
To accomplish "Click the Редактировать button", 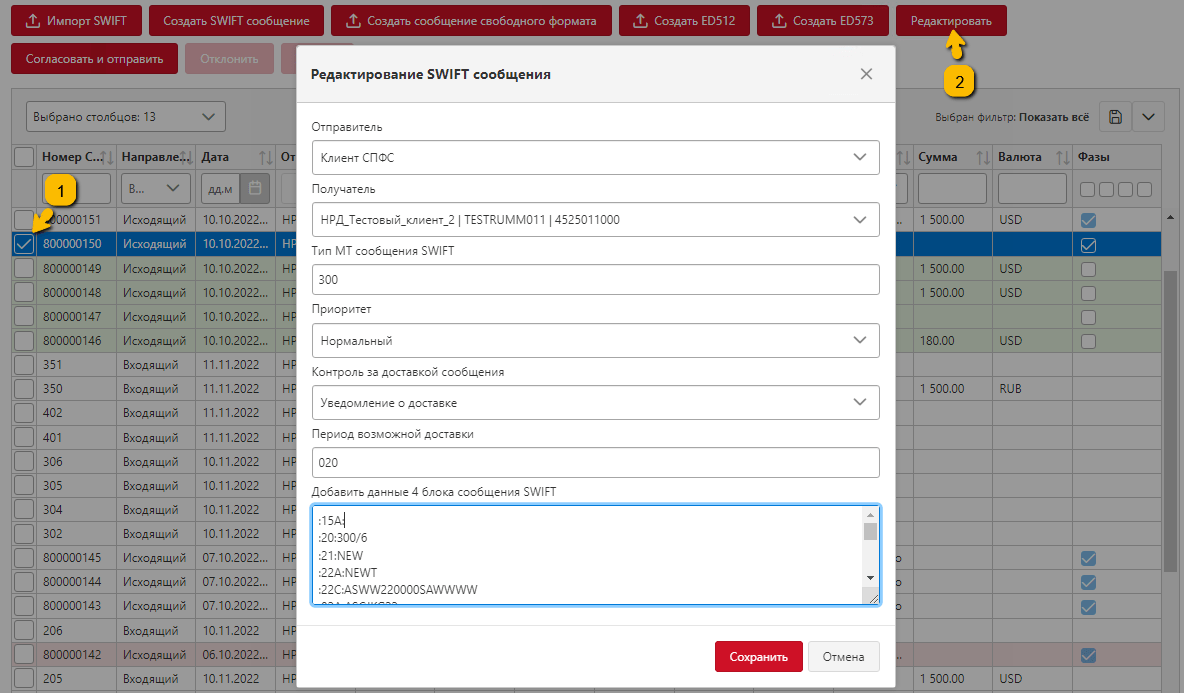I will click(951, 20).
